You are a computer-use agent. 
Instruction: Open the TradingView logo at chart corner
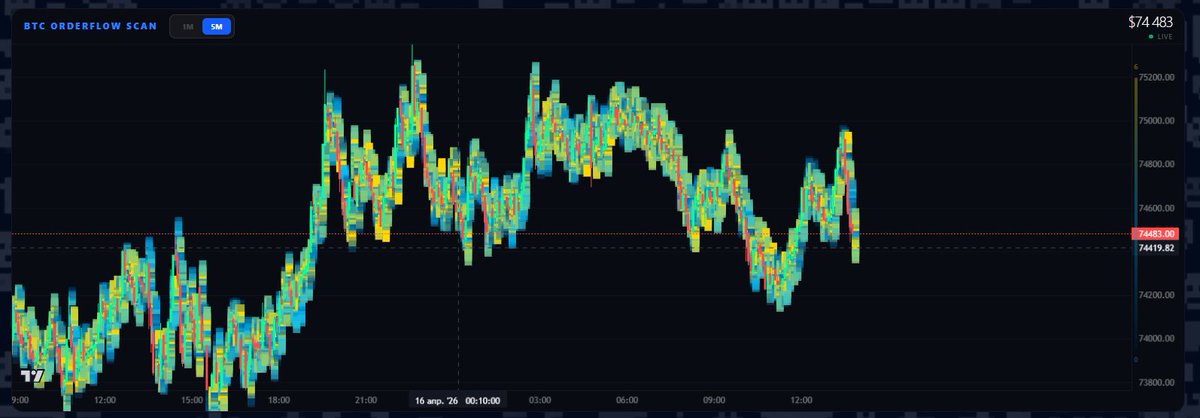(x=34, y=375)
